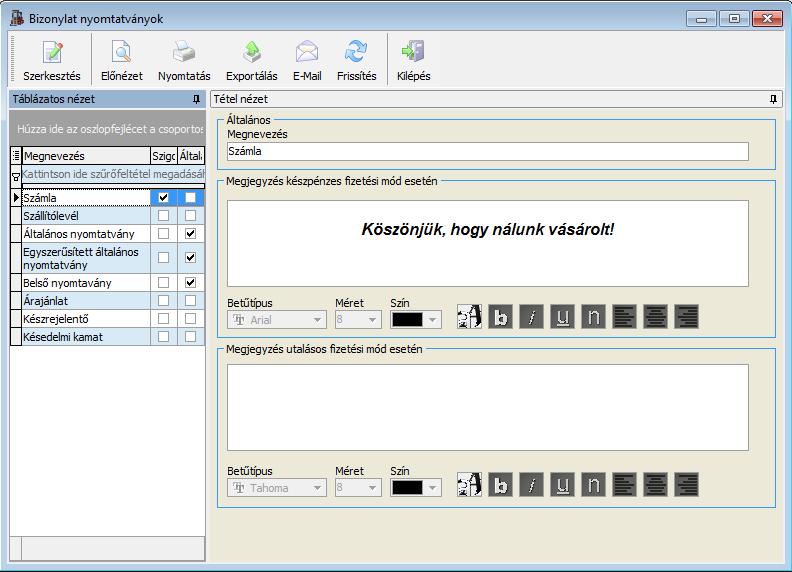Check Szigorú checkbox for Késedelmi kamat
The height and width of the screenshot is (572, 792).
pos(163,337)
